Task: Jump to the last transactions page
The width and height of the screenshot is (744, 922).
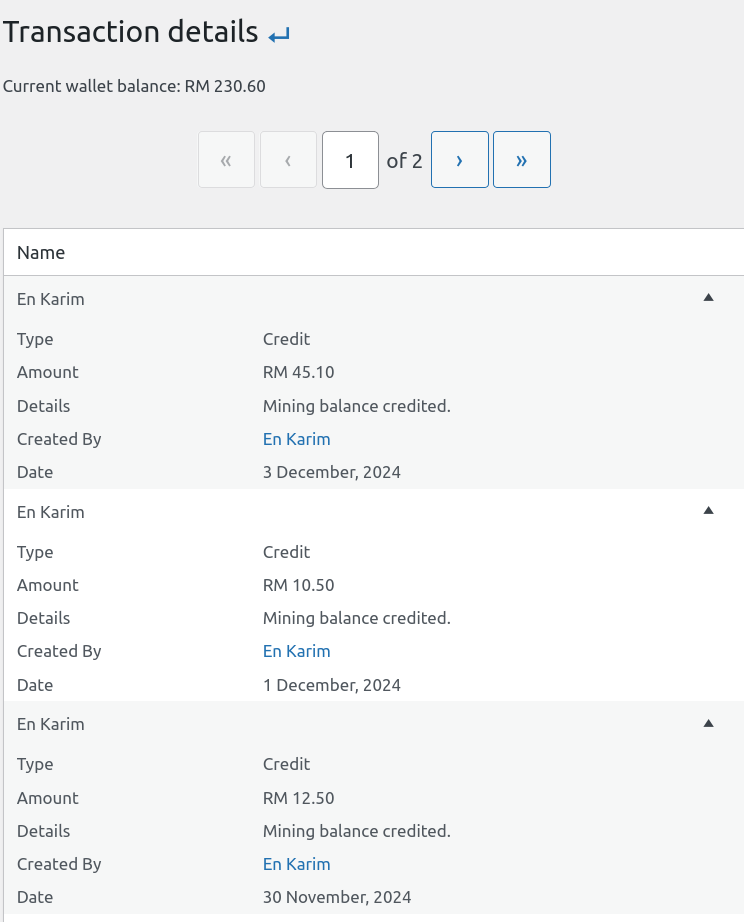Action: click(x=521, y=160)
